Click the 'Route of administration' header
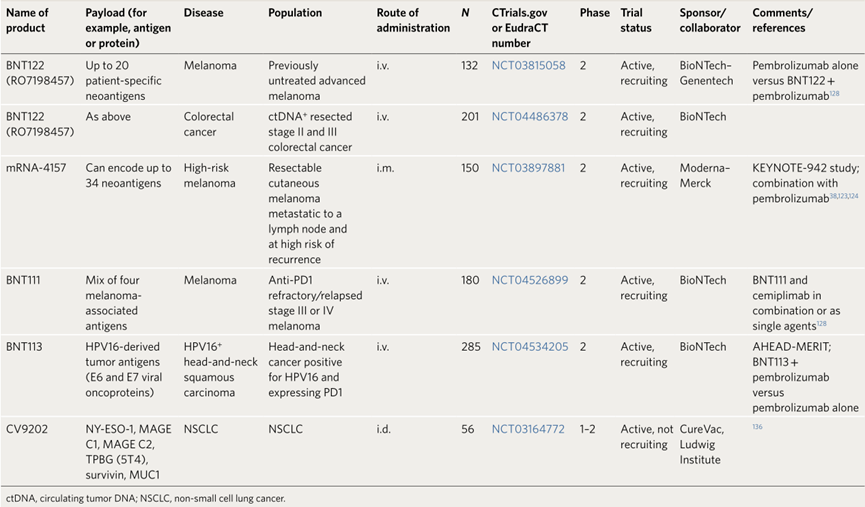Image resolution: width=865 pixels, height=507 pixels. tap(413, 20)
